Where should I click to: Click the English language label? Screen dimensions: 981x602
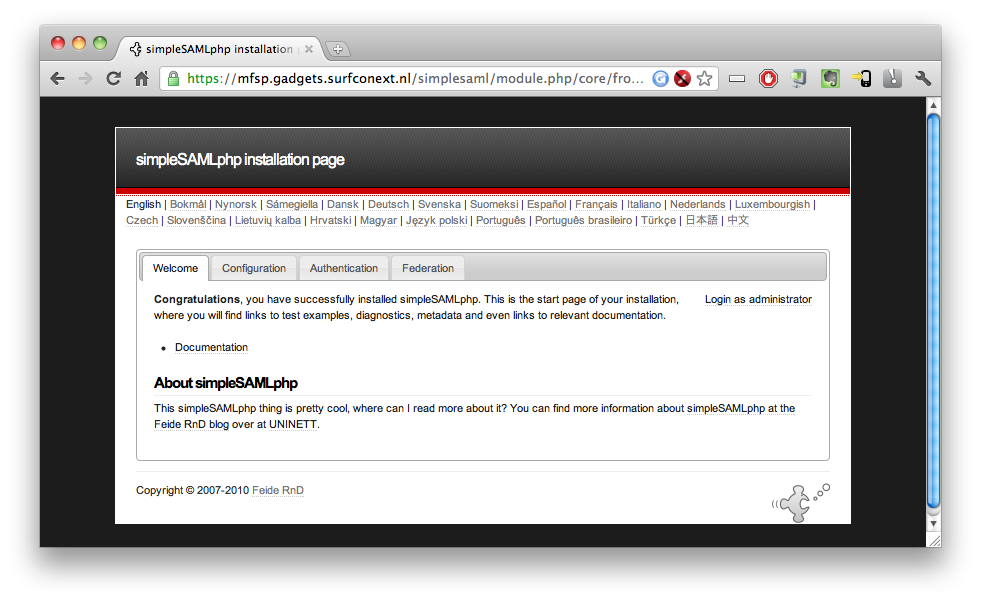(x=143, y=205)
